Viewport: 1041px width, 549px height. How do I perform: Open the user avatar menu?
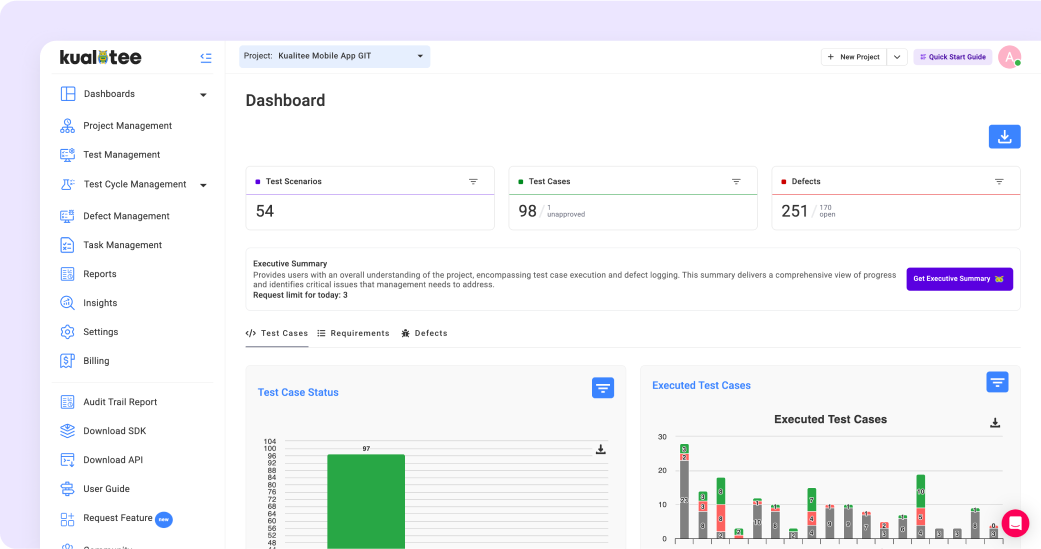point(1009,57)
